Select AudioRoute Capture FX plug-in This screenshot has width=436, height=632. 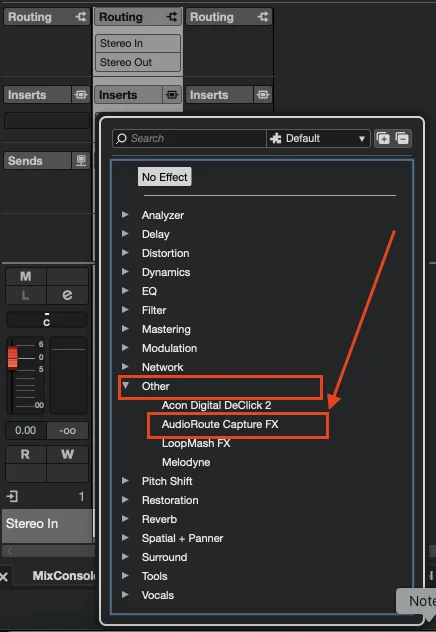pyautogui.click(x=220, y=424)
